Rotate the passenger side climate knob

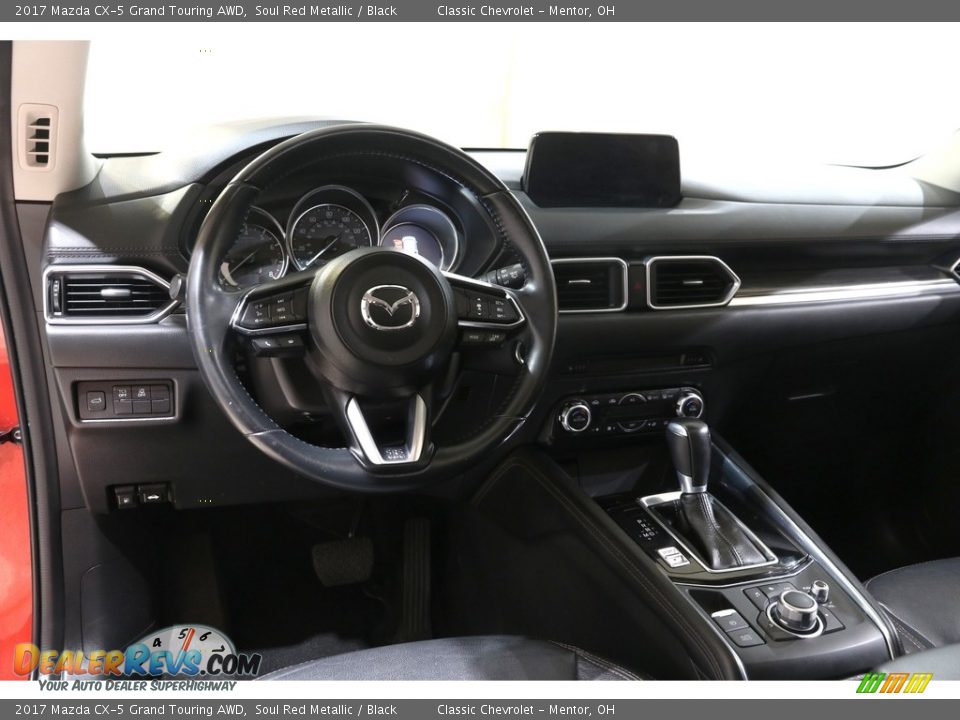691,408
